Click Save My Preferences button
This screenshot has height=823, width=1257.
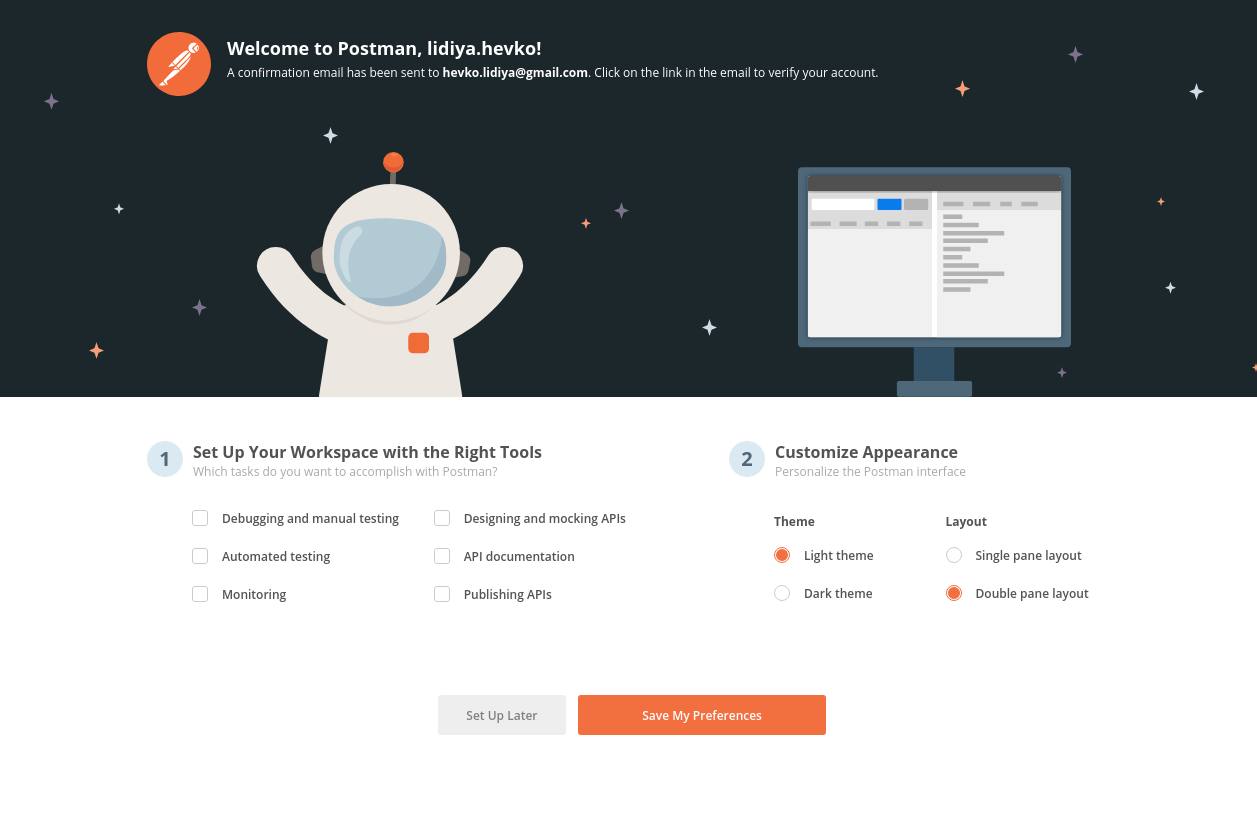[702, 715]
